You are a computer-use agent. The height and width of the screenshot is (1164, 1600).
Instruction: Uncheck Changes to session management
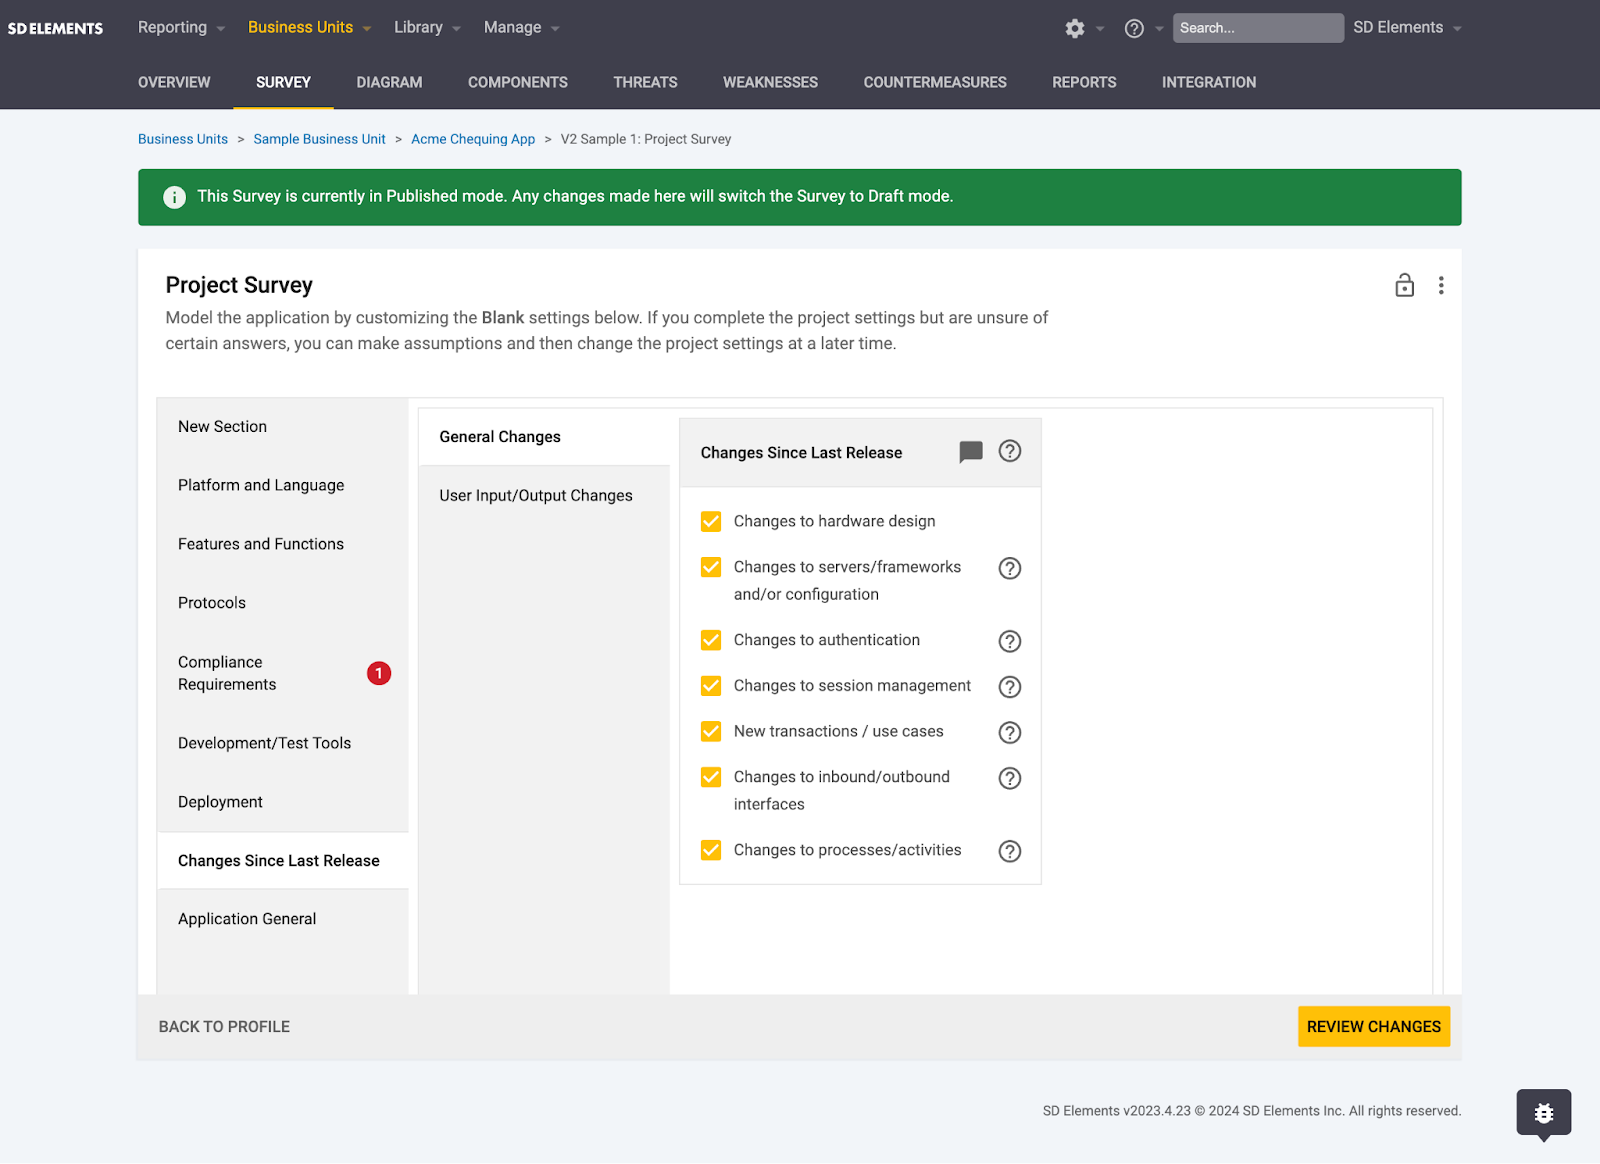tap(711, 686)
